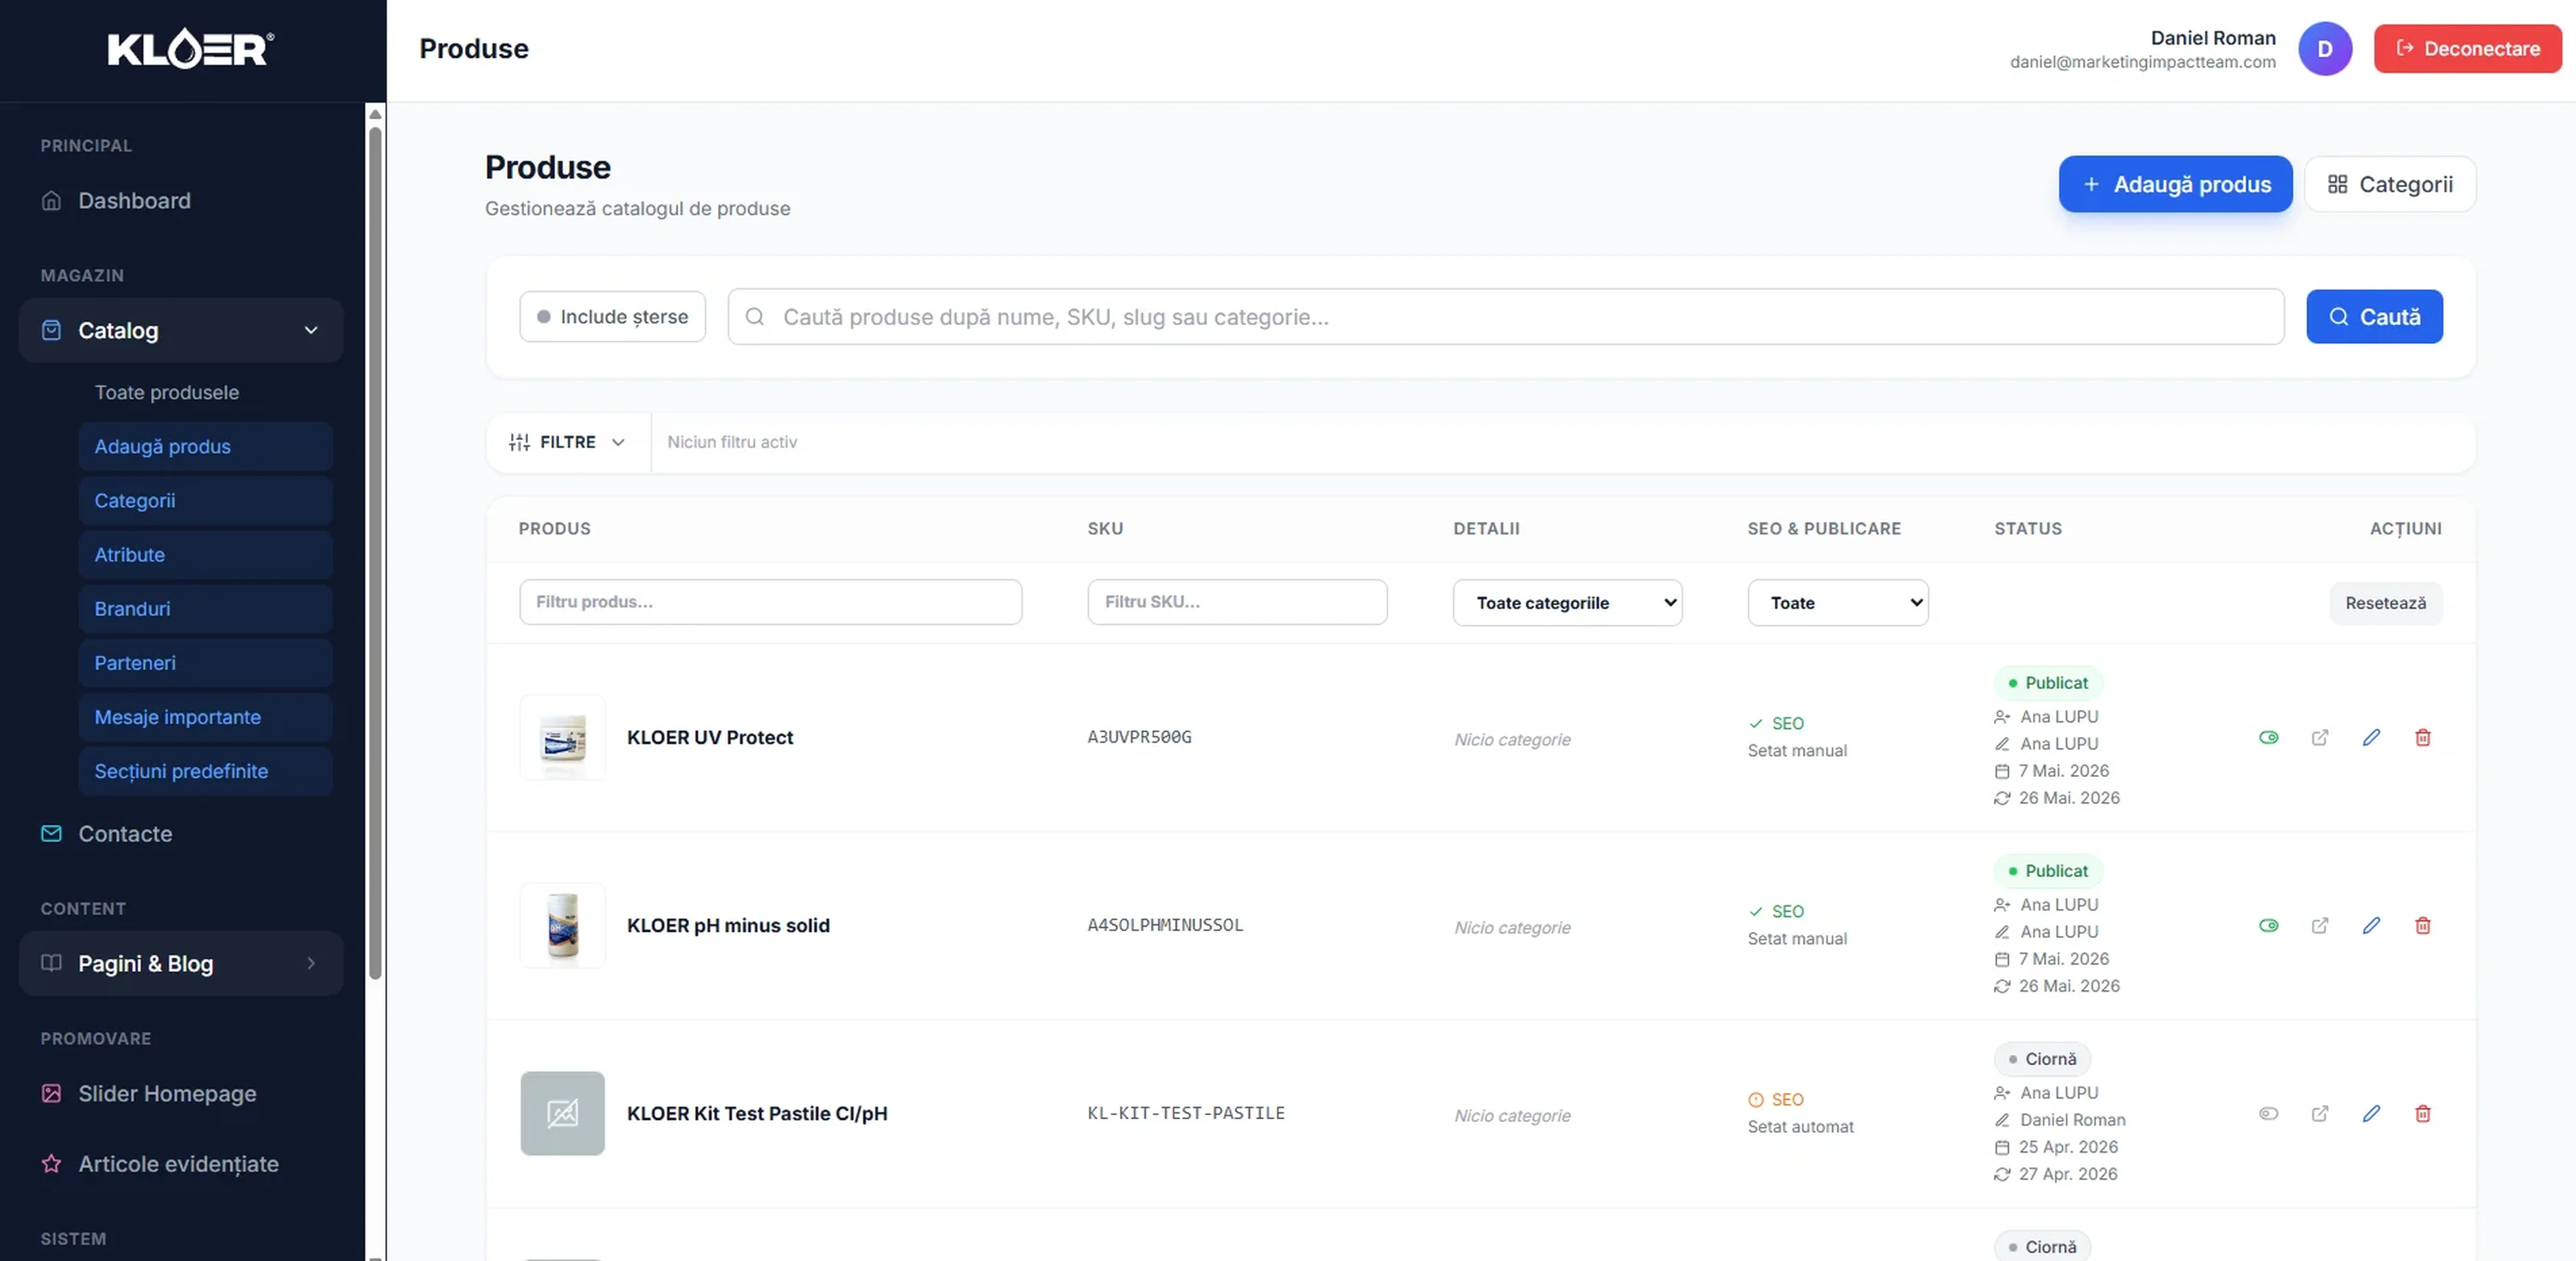Viewport: 2576px width, 1261px height.
Task: Click the Articole evidențiate star icon
Action: point(51,1163)
